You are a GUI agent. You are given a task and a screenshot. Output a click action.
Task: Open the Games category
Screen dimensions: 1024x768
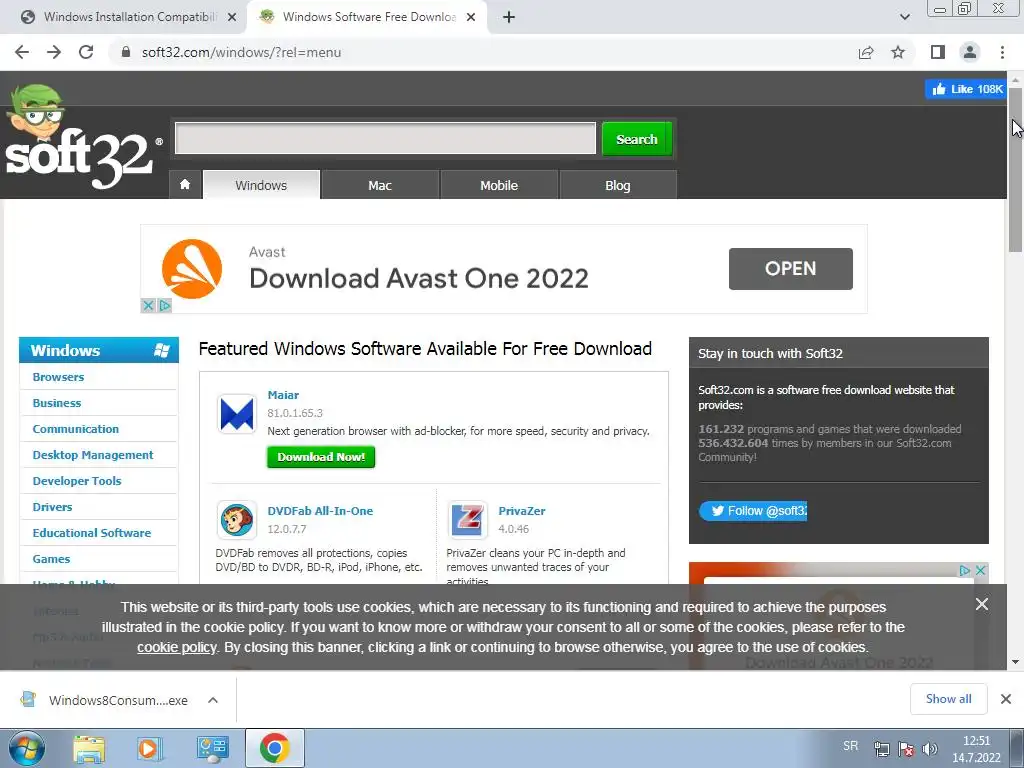pos(51,559)
